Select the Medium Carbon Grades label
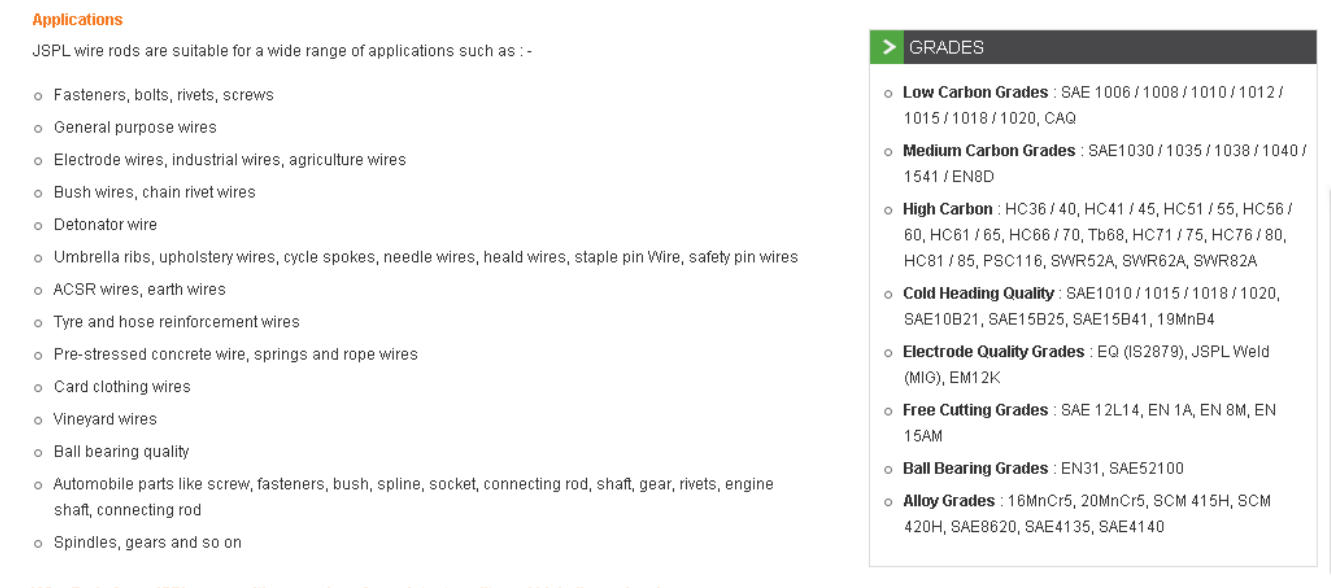Viewport: 1331px width, 588px height. pyautogui.click(x=988, y=151)
